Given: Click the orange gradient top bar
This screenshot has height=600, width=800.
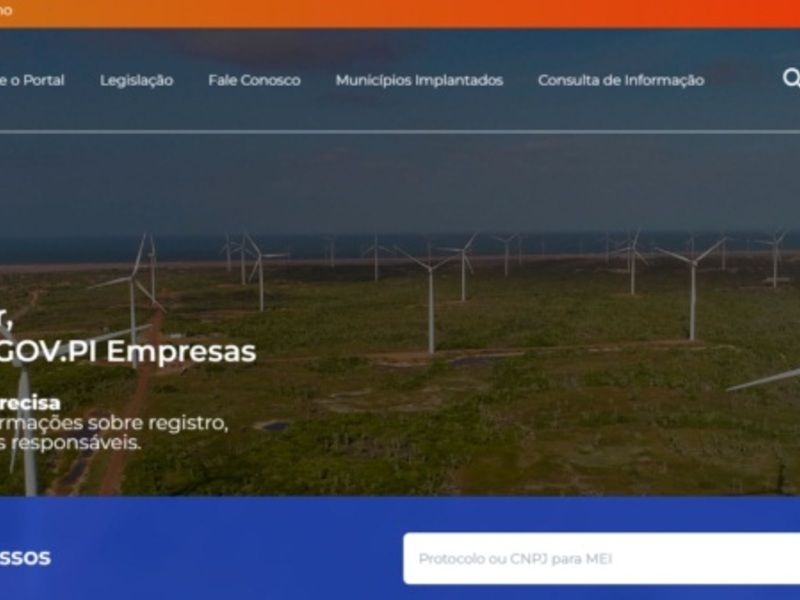Looking at the screenshot, I should [x=400, y=14].
